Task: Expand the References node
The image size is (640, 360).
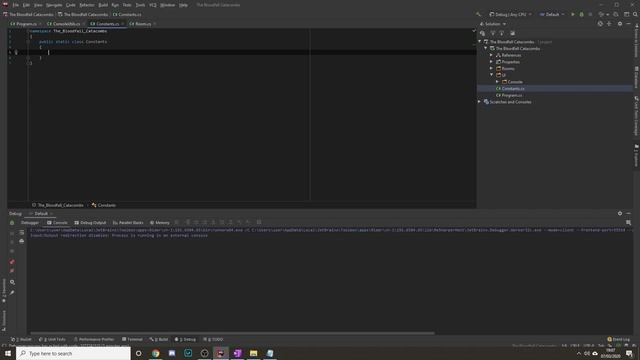Action: [x=491, y=55]
